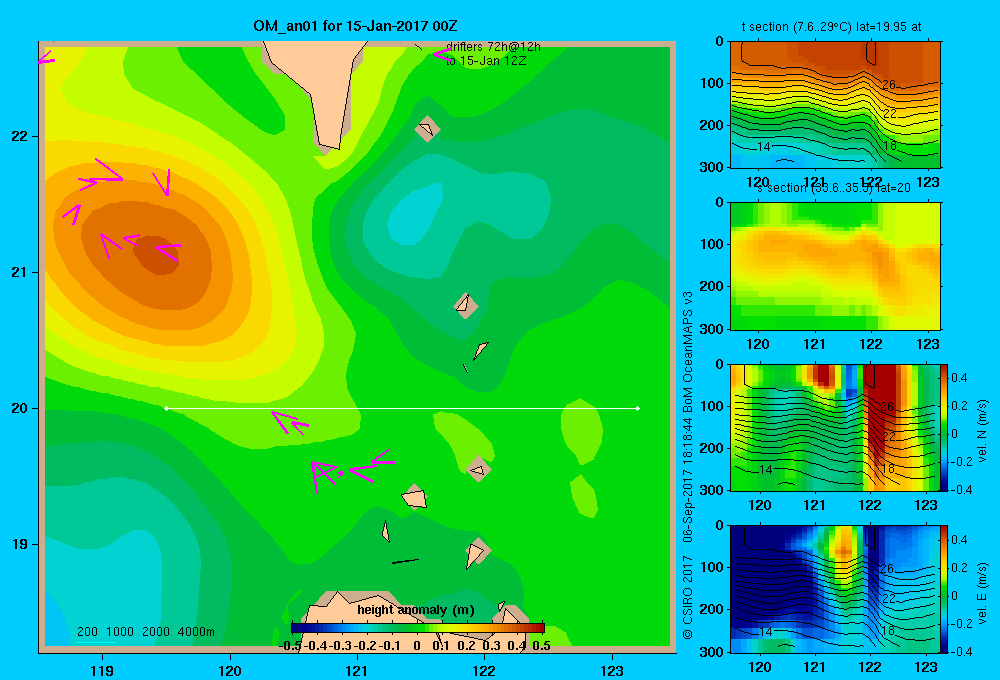
Task: Open the northward velocity section plot
Action: [x=835, y=427]
